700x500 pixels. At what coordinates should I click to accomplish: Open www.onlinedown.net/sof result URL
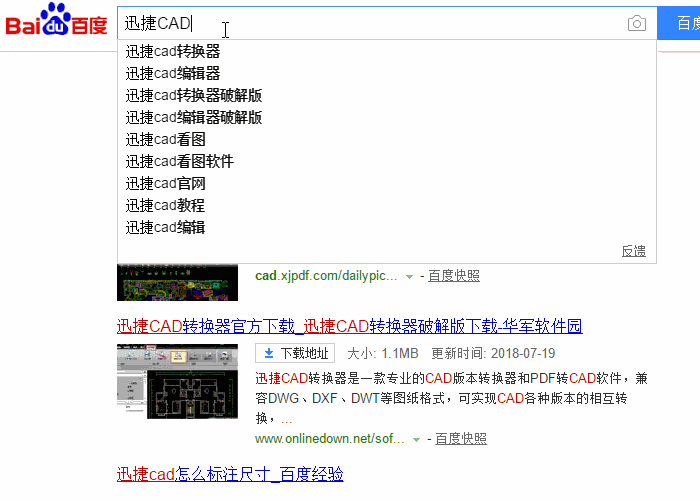click(330, 439)
